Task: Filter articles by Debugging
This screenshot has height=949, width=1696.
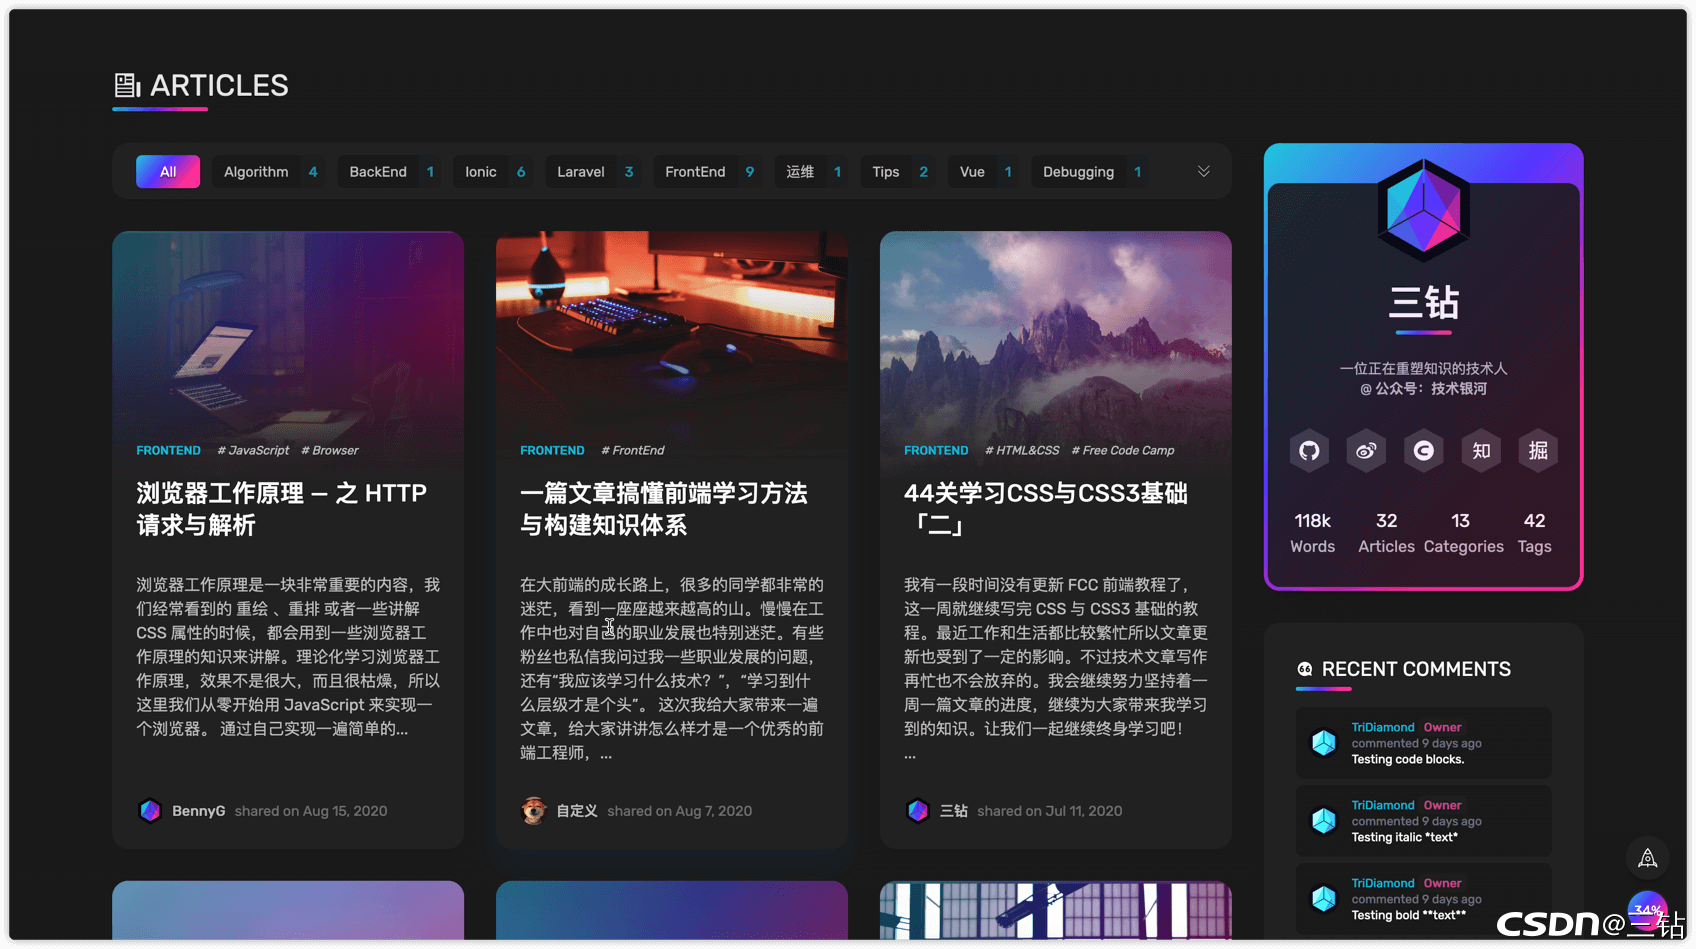Action: click(1091, 172)
